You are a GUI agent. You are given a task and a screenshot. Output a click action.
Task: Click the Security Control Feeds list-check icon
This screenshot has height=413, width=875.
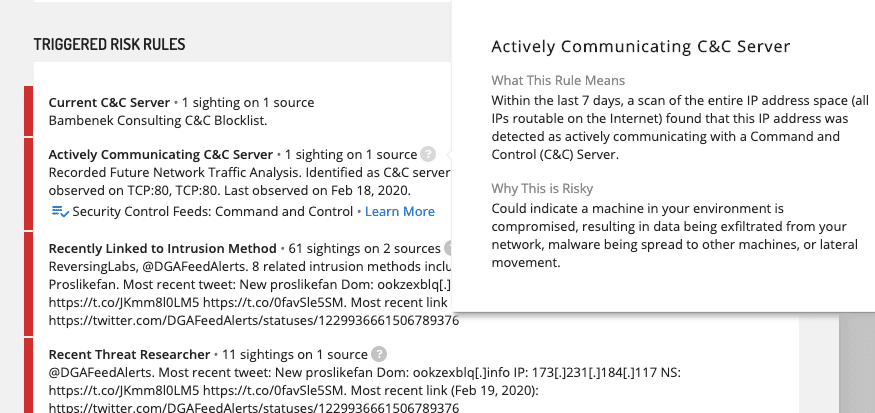(60, 212)
